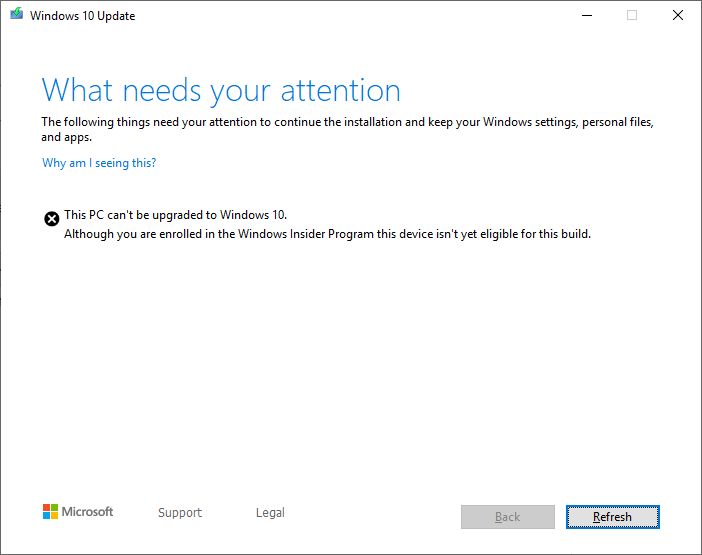Click the "The following things need your attention" paragraph
The width and height of the screenshot is (702, 555).
(347, 129)
